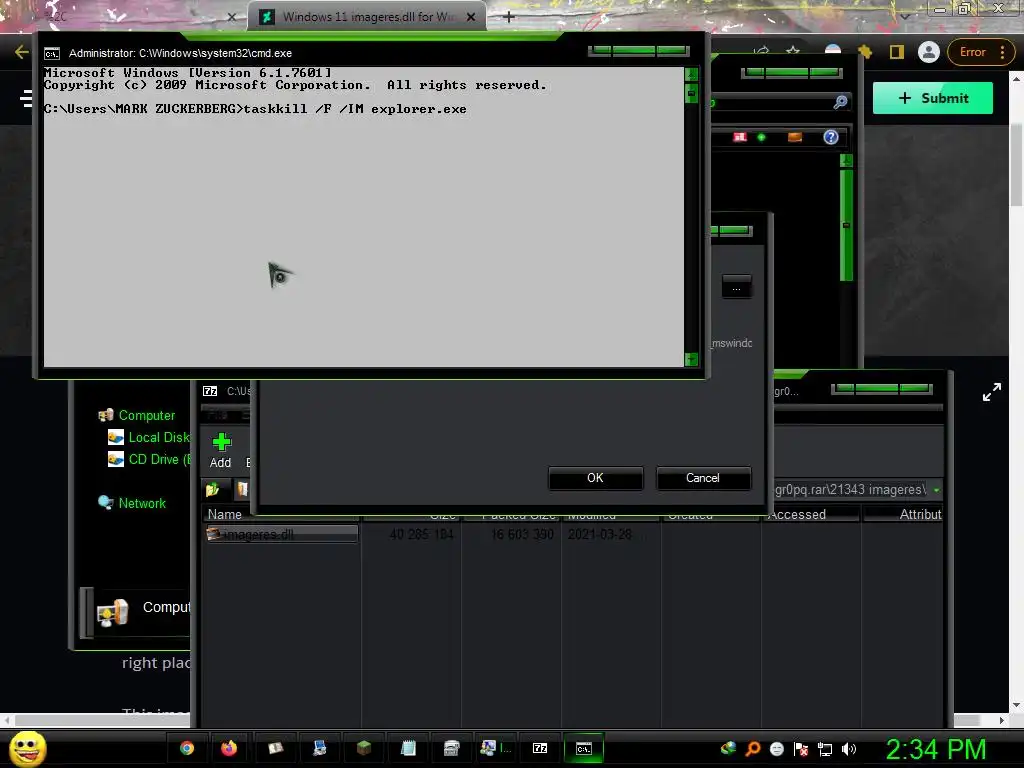Click the page horizontal scroll right arrow
This screenshot has height=768, width=1024.
(1001, 720)
